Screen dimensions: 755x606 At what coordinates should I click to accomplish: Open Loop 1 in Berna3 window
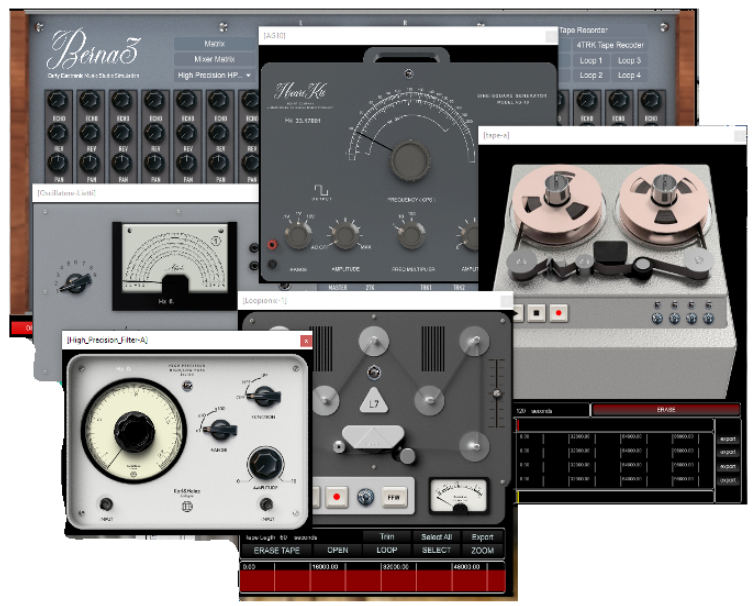pos(591,61)
